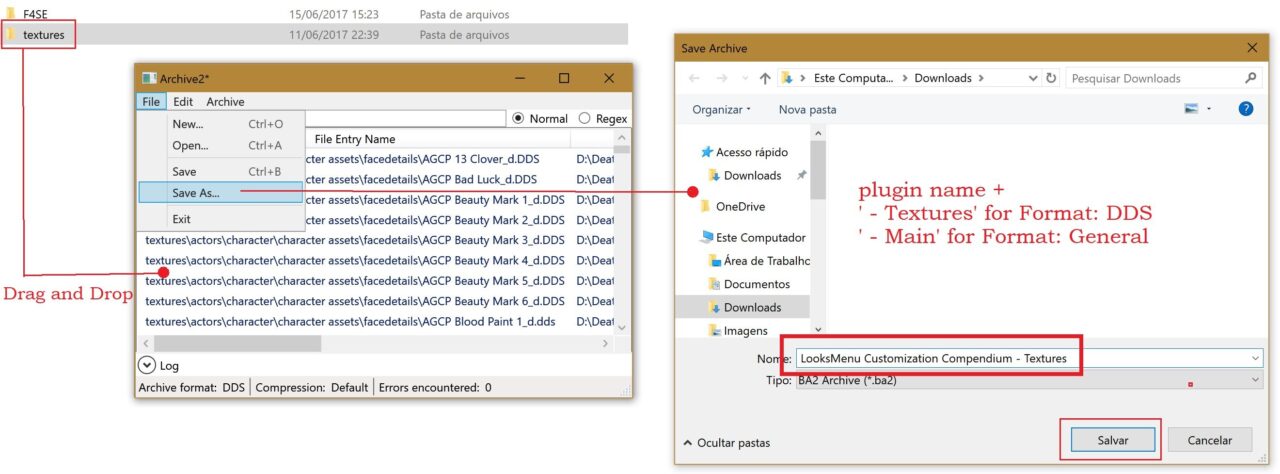Click the up-arrow parent folder button
The height and width of the screenshot is (474, 1280).
coord(765,78)
